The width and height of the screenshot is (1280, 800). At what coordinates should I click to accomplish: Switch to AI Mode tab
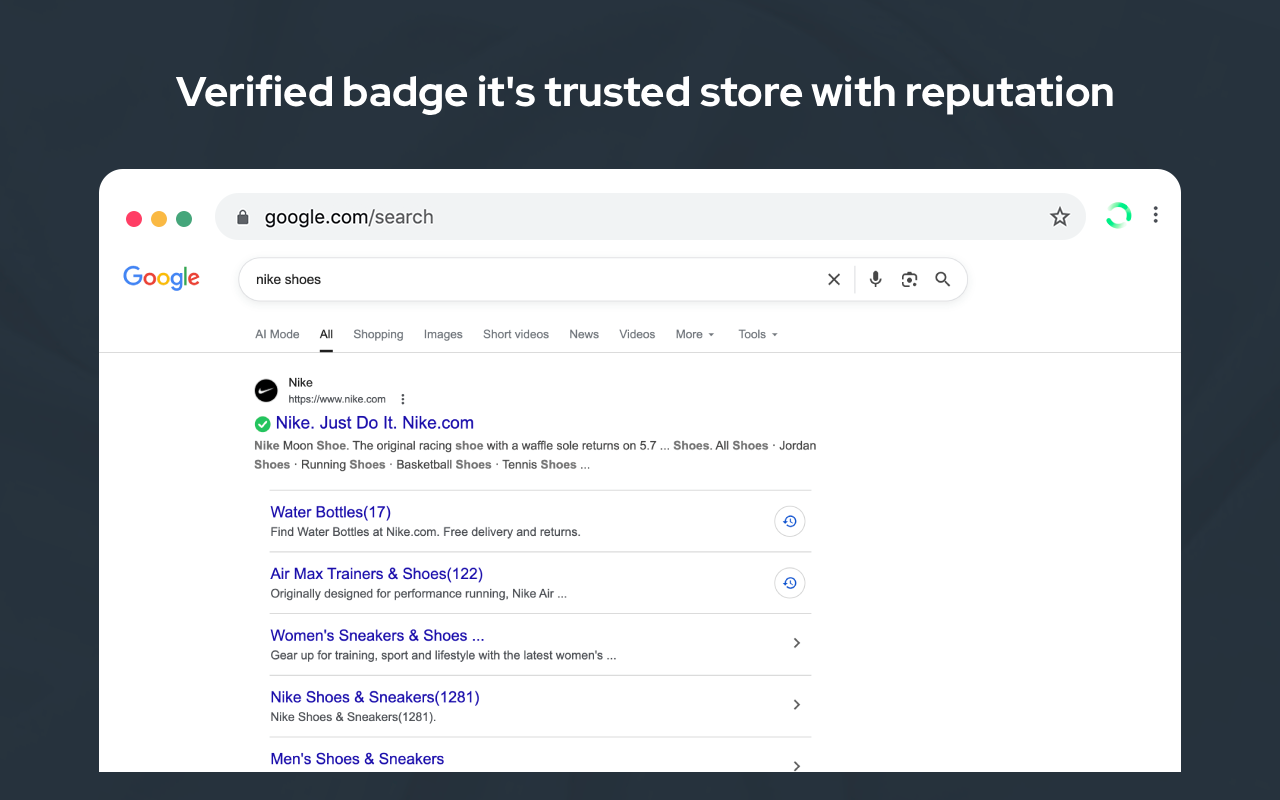pyautogui.click(x=277, y=334)
